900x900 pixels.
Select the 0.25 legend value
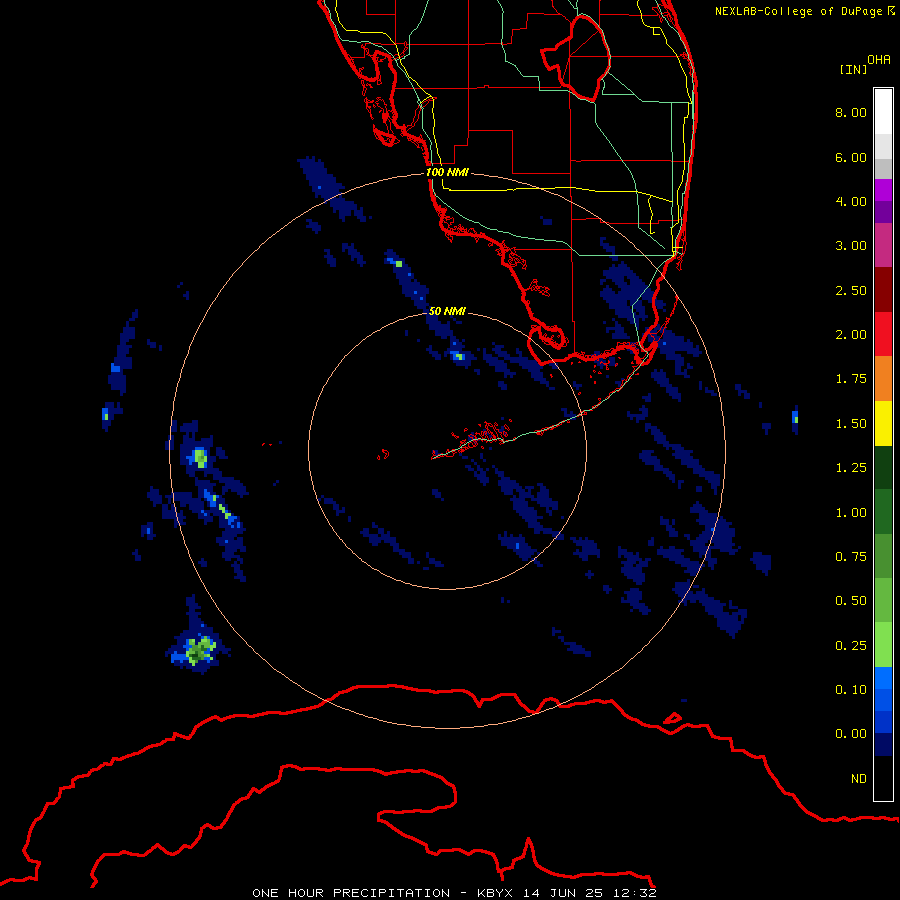[851, 646]
